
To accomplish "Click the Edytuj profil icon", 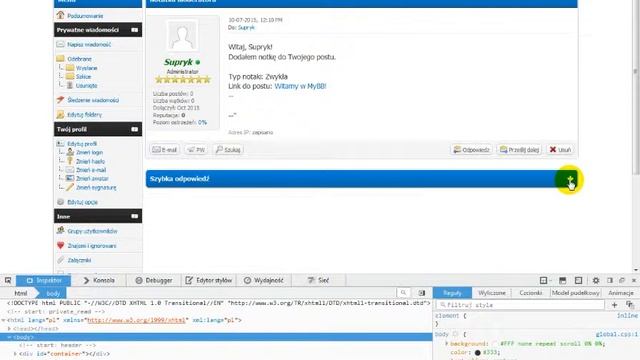I will tap(60, 143).
